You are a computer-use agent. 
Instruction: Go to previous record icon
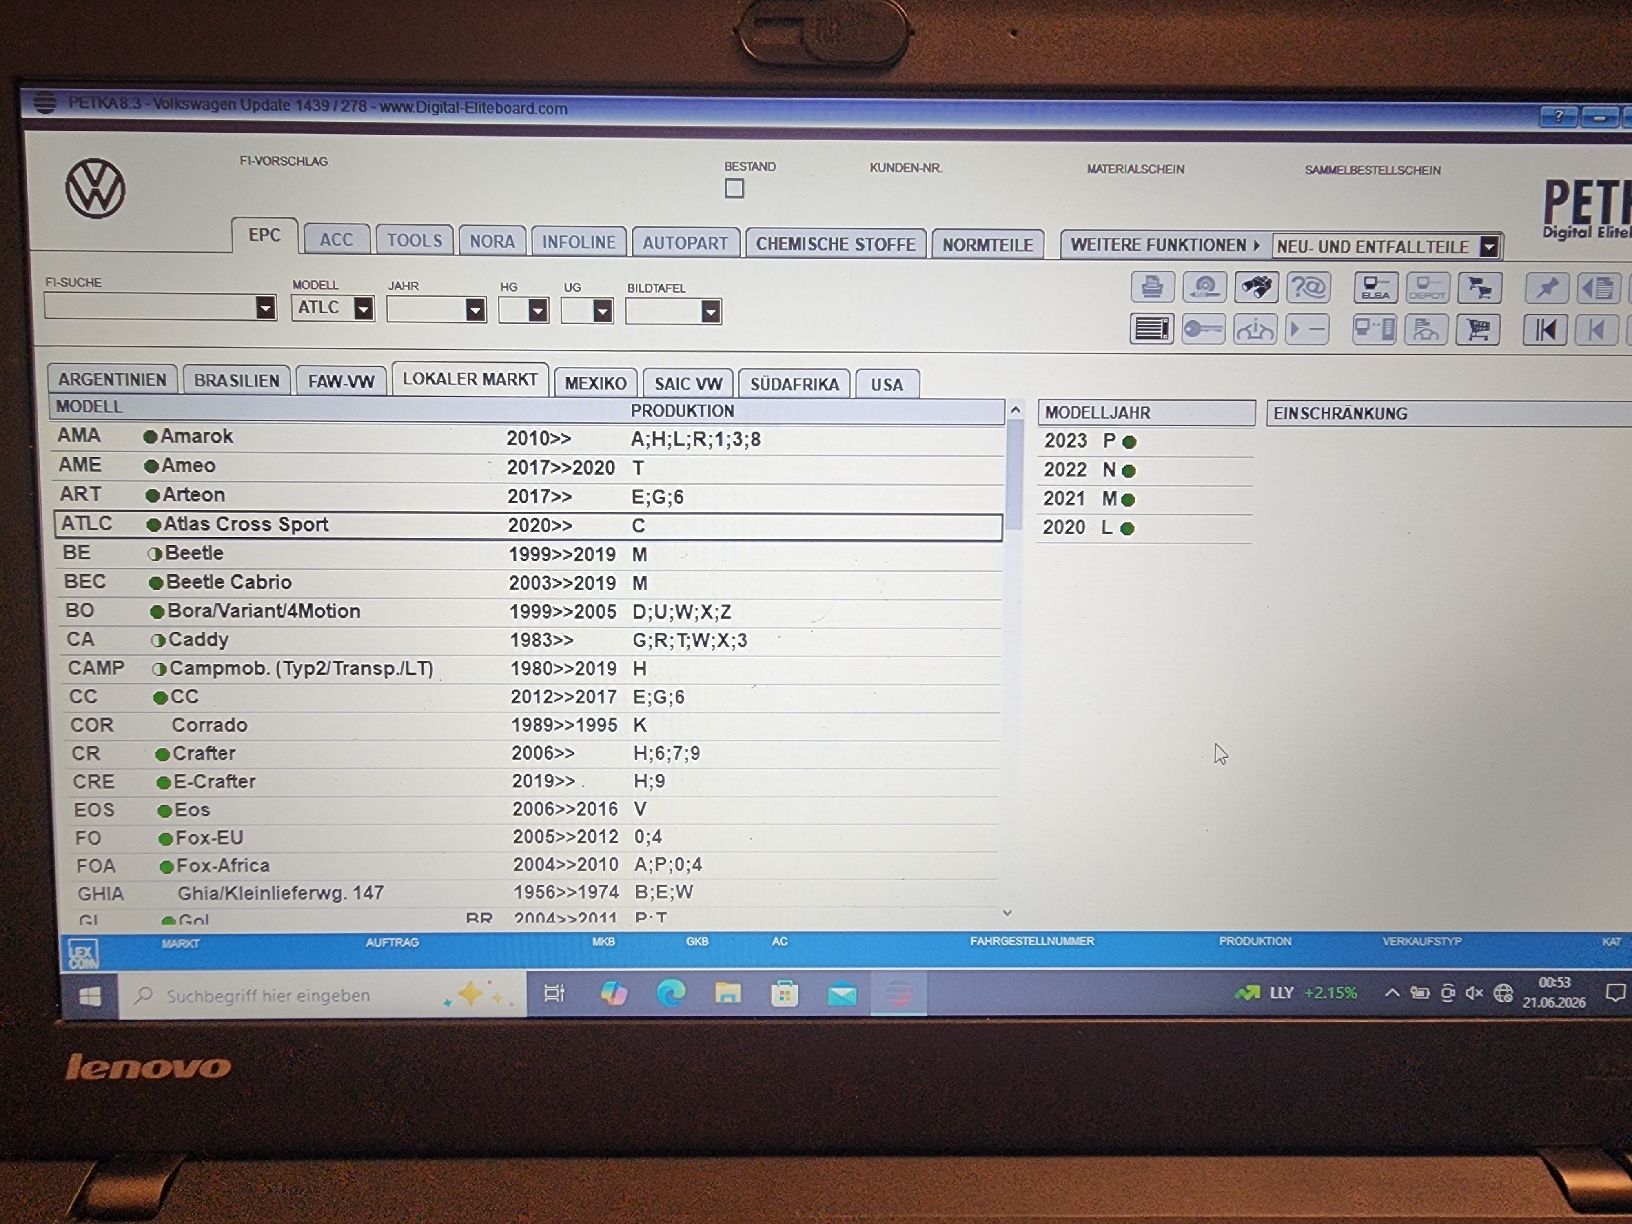[x=1597, y=329]
